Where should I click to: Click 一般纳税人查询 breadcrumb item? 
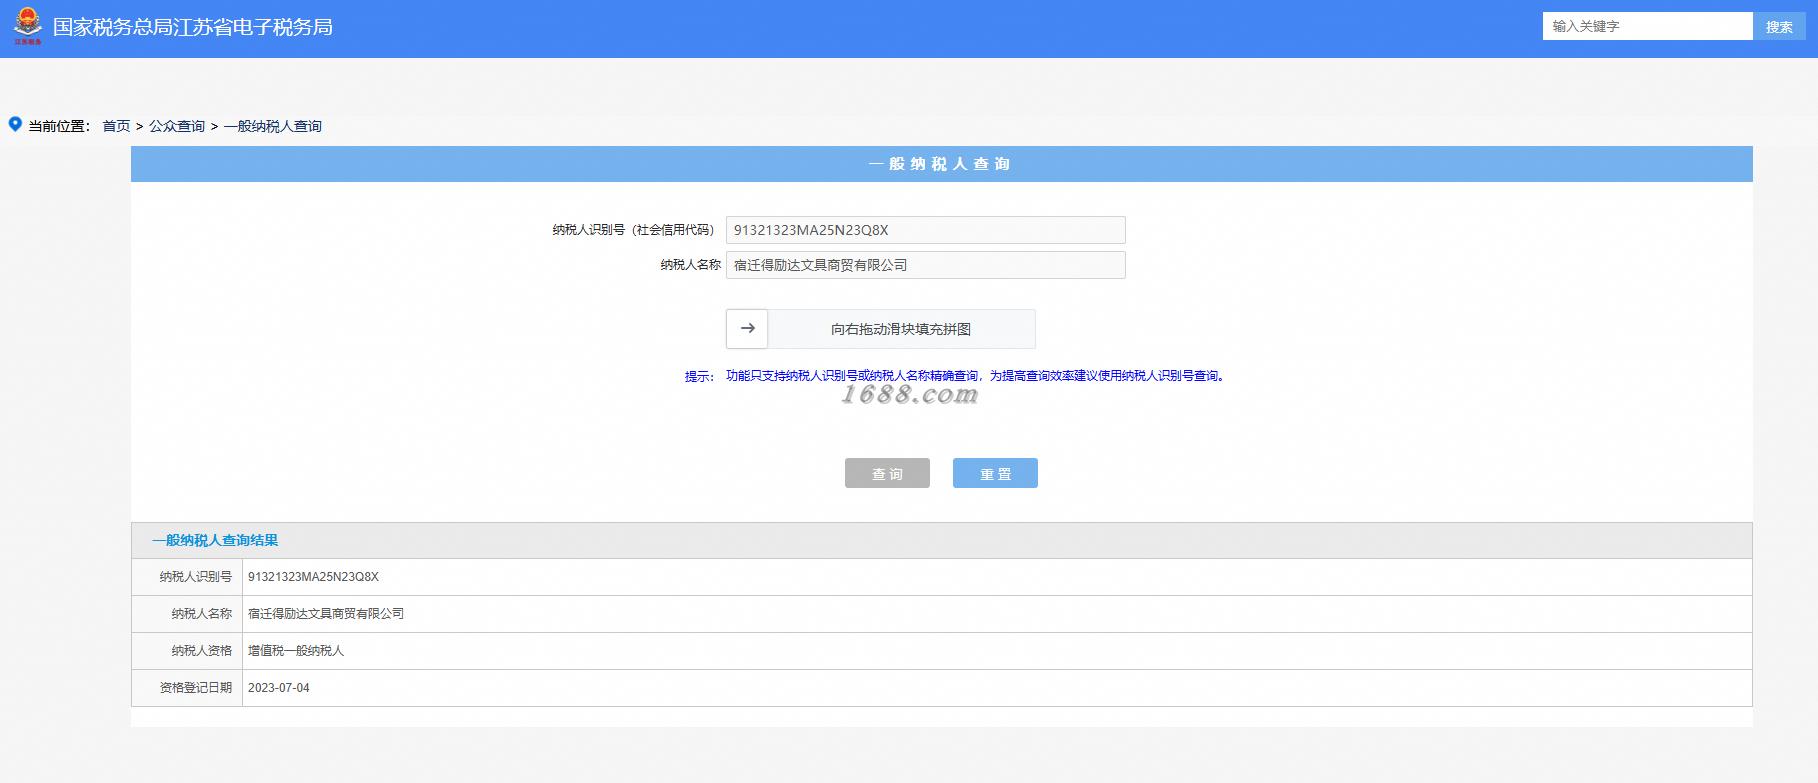click(273, 126)
